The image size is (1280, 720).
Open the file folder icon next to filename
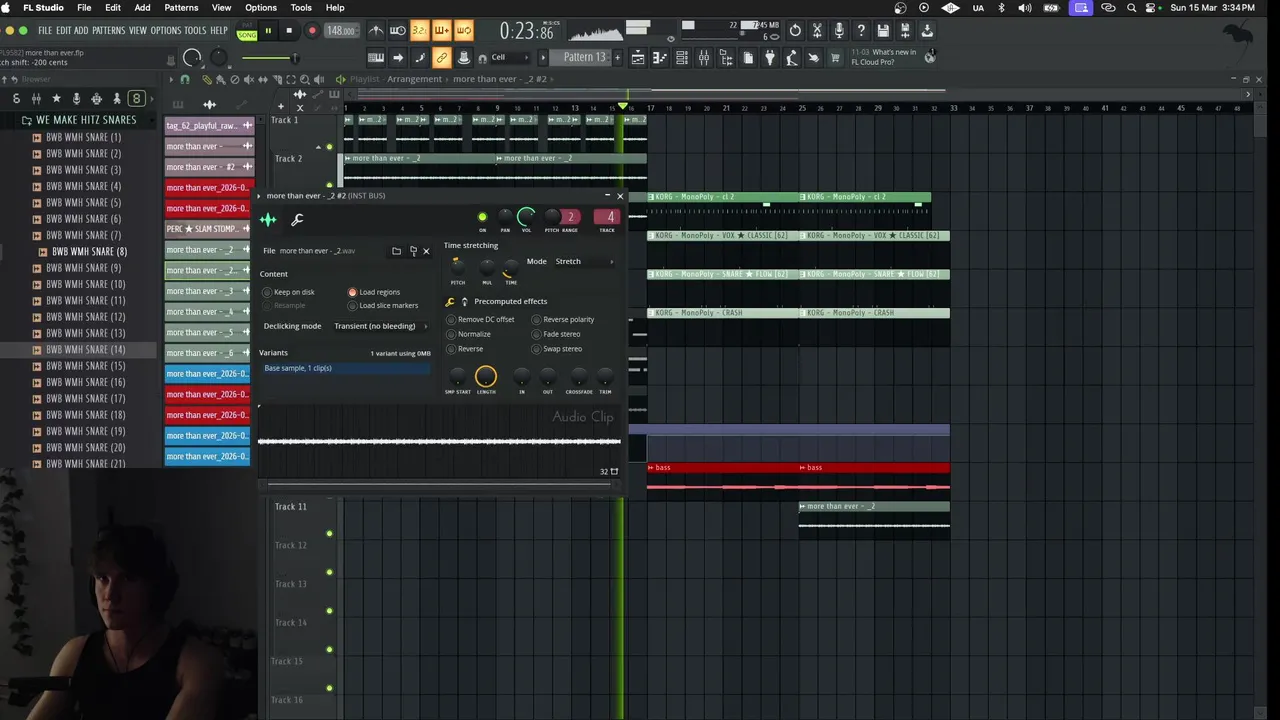point(396,251)
